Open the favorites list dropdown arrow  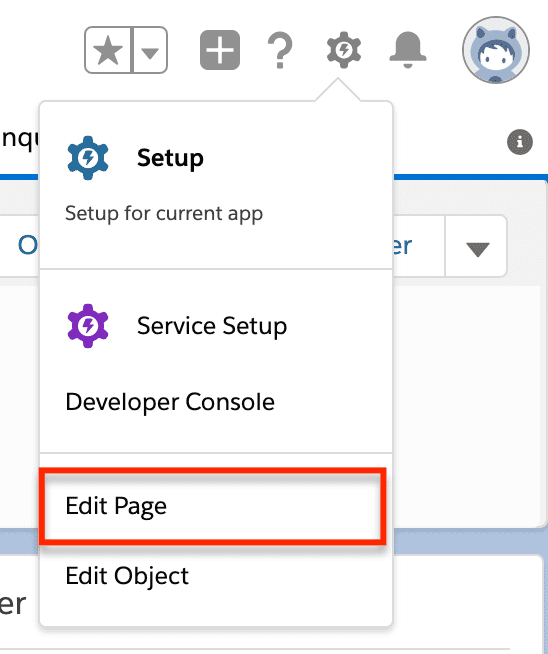pyautogui.click(x=150, y=50)
